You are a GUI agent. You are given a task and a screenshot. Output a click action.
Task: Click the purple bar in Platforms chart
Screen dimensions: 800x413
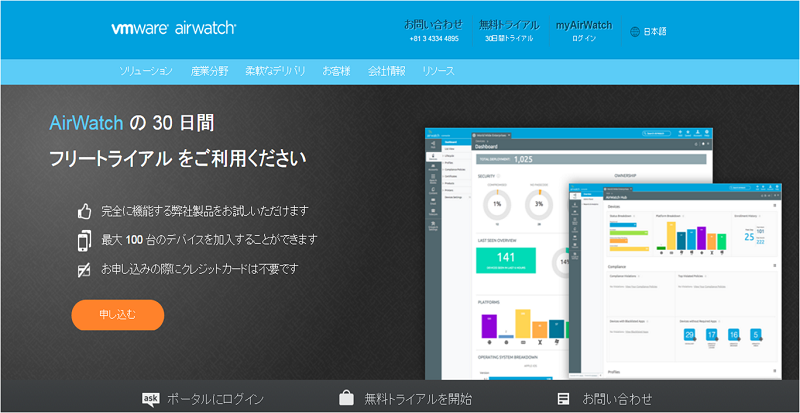489,326
